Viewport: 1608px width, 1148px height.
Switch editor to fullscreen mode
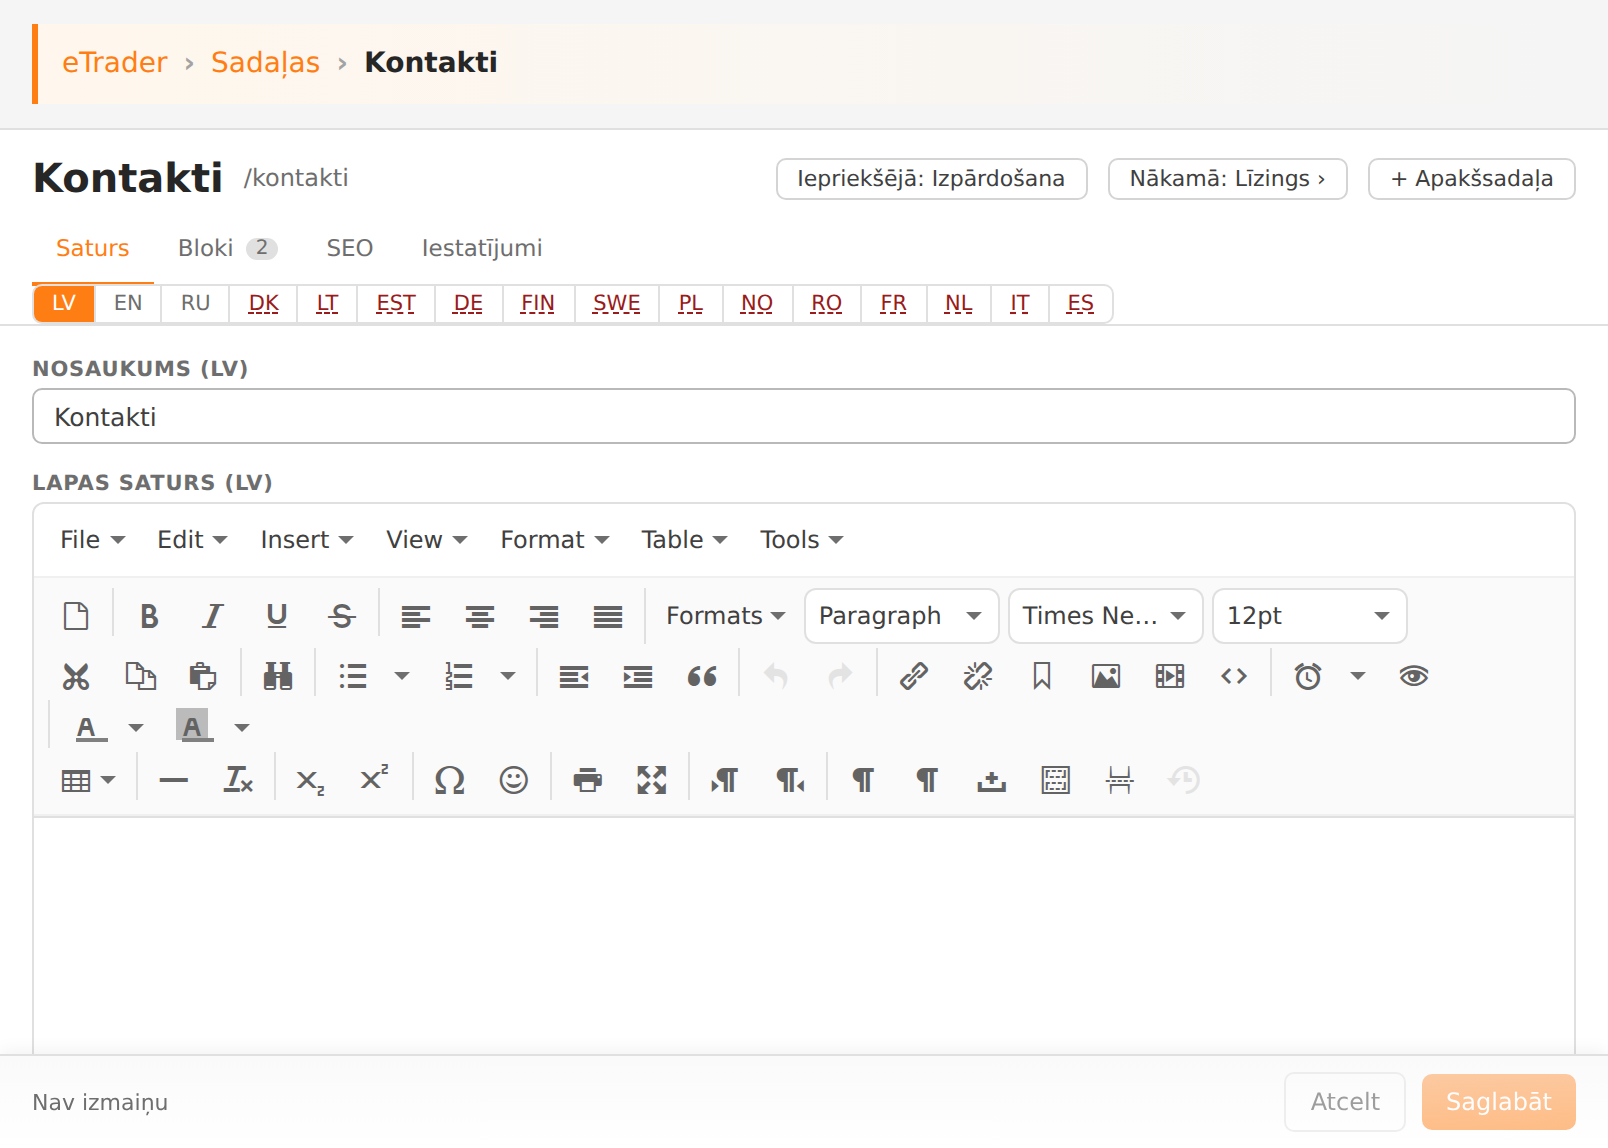(652, 780)
